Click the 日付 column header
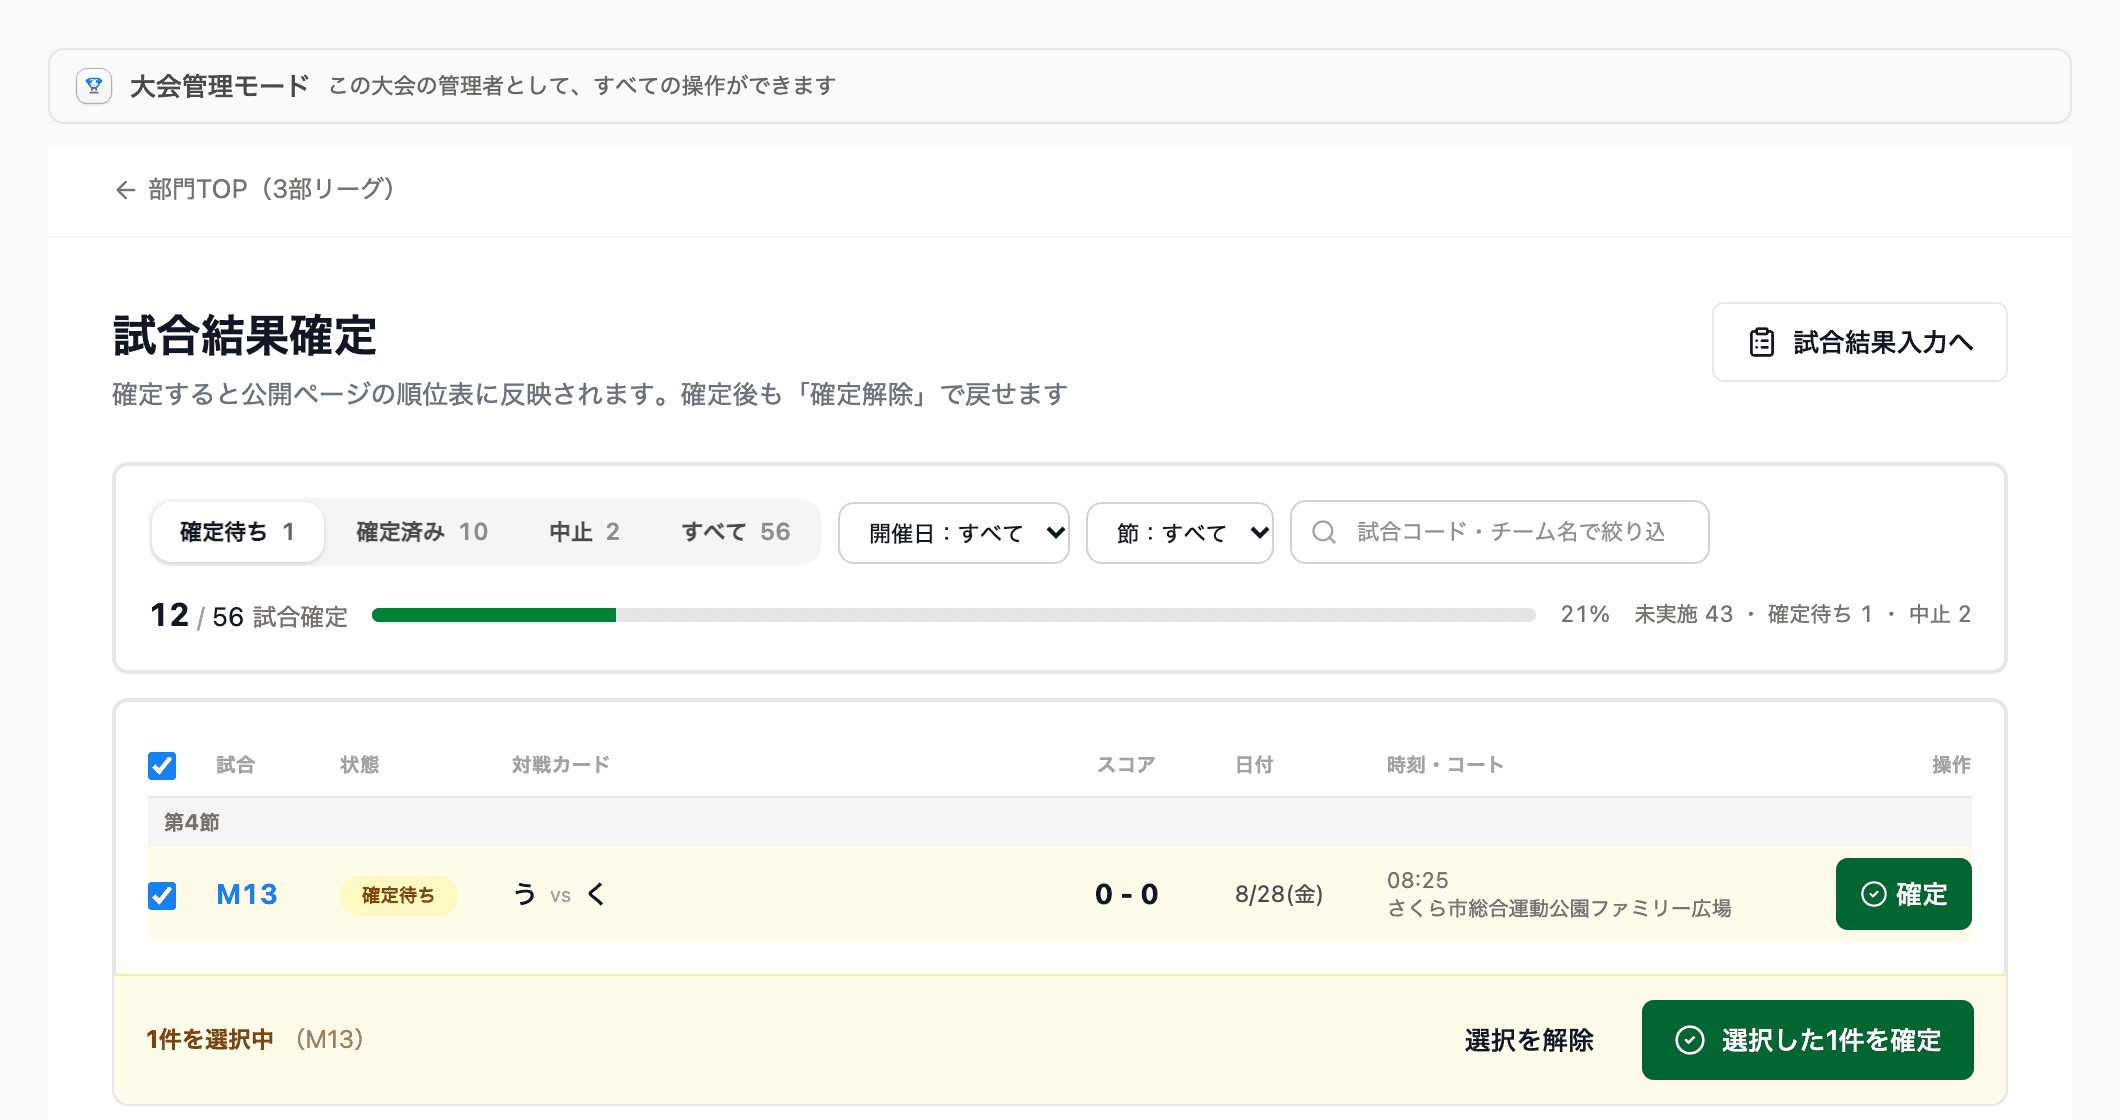This screenshot has width=2120, height=1120. pos(1254,765)
